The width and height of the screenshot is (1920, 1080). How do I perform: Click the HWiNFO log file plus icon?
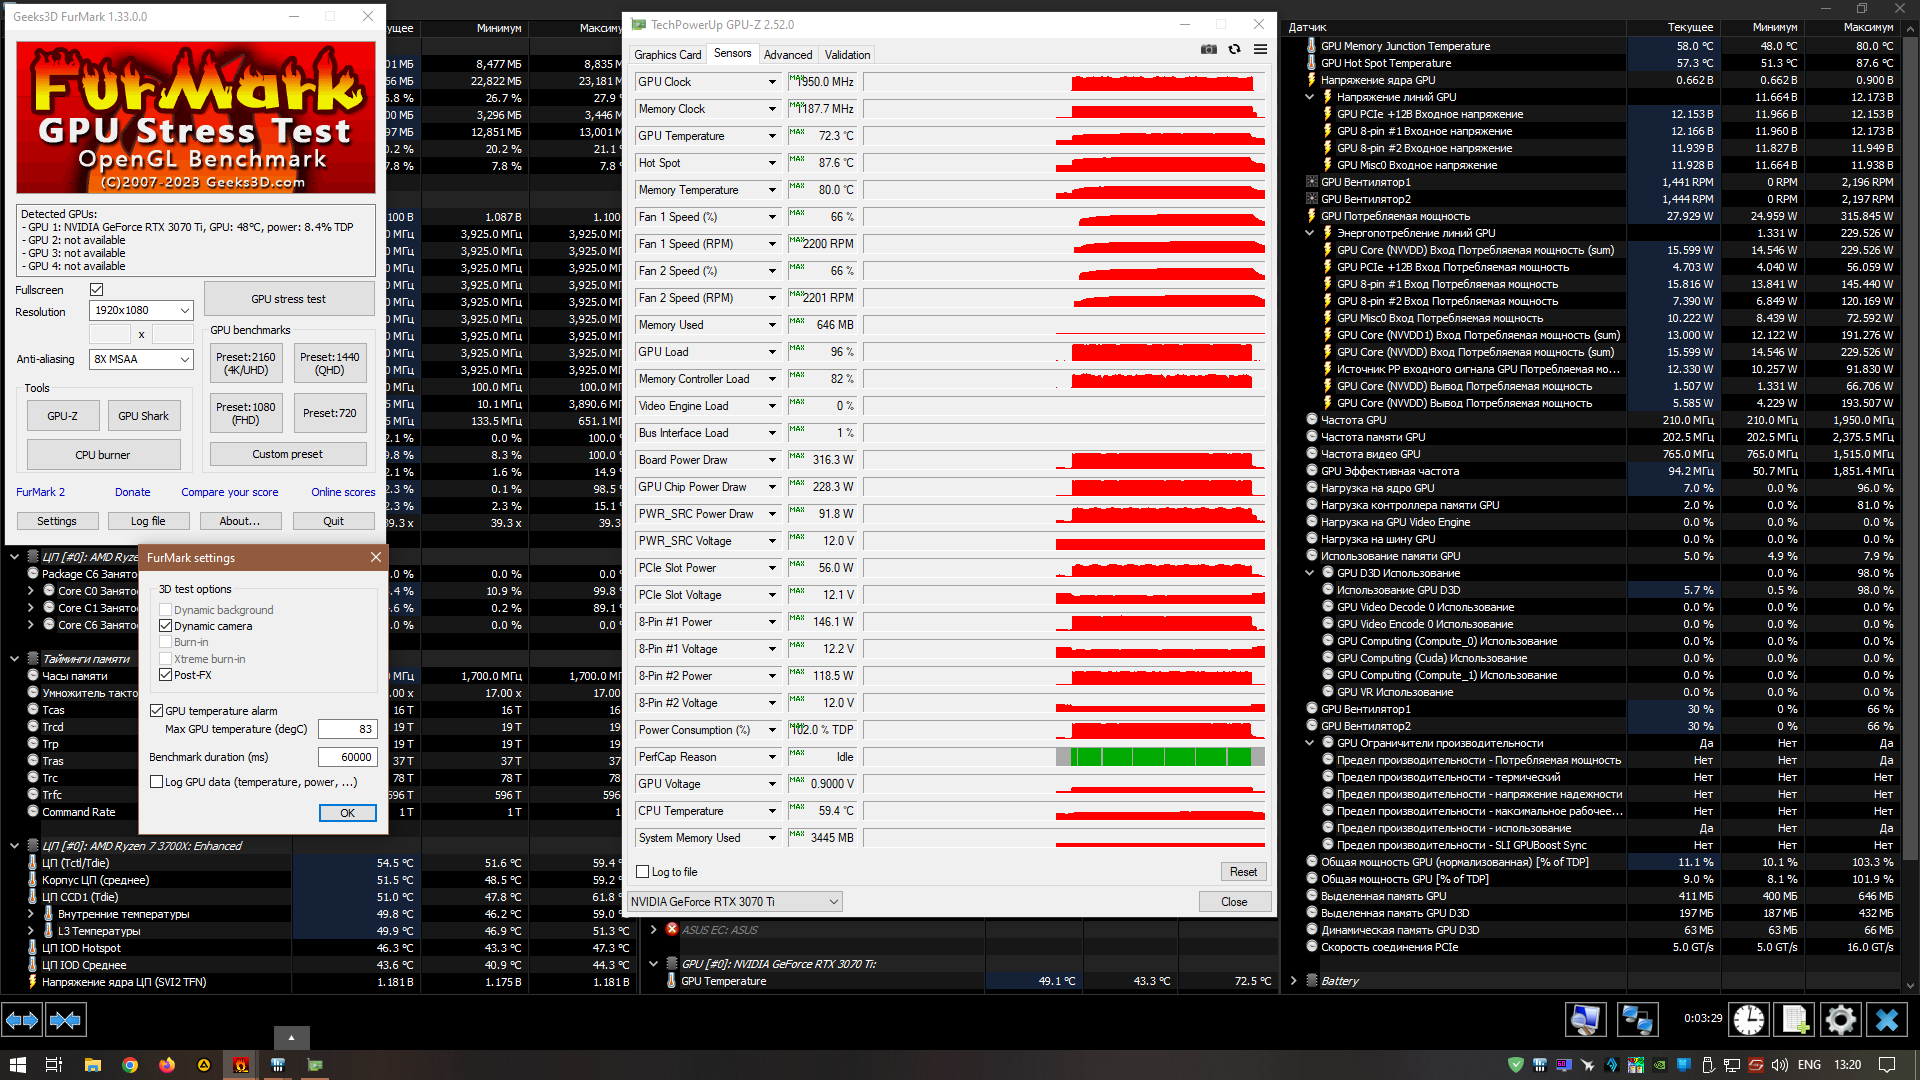click(1794, 1019)
